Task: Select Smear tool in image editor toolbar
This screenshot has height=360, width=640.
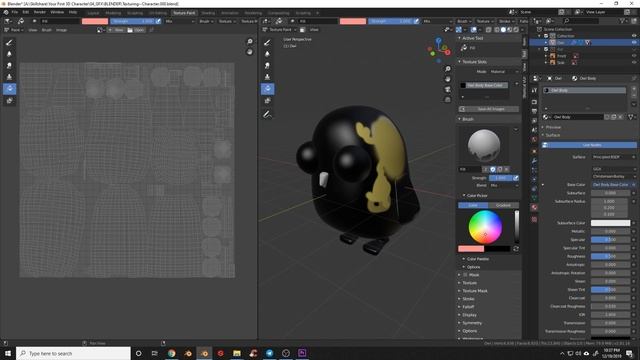Action: [x=9, y=65]
